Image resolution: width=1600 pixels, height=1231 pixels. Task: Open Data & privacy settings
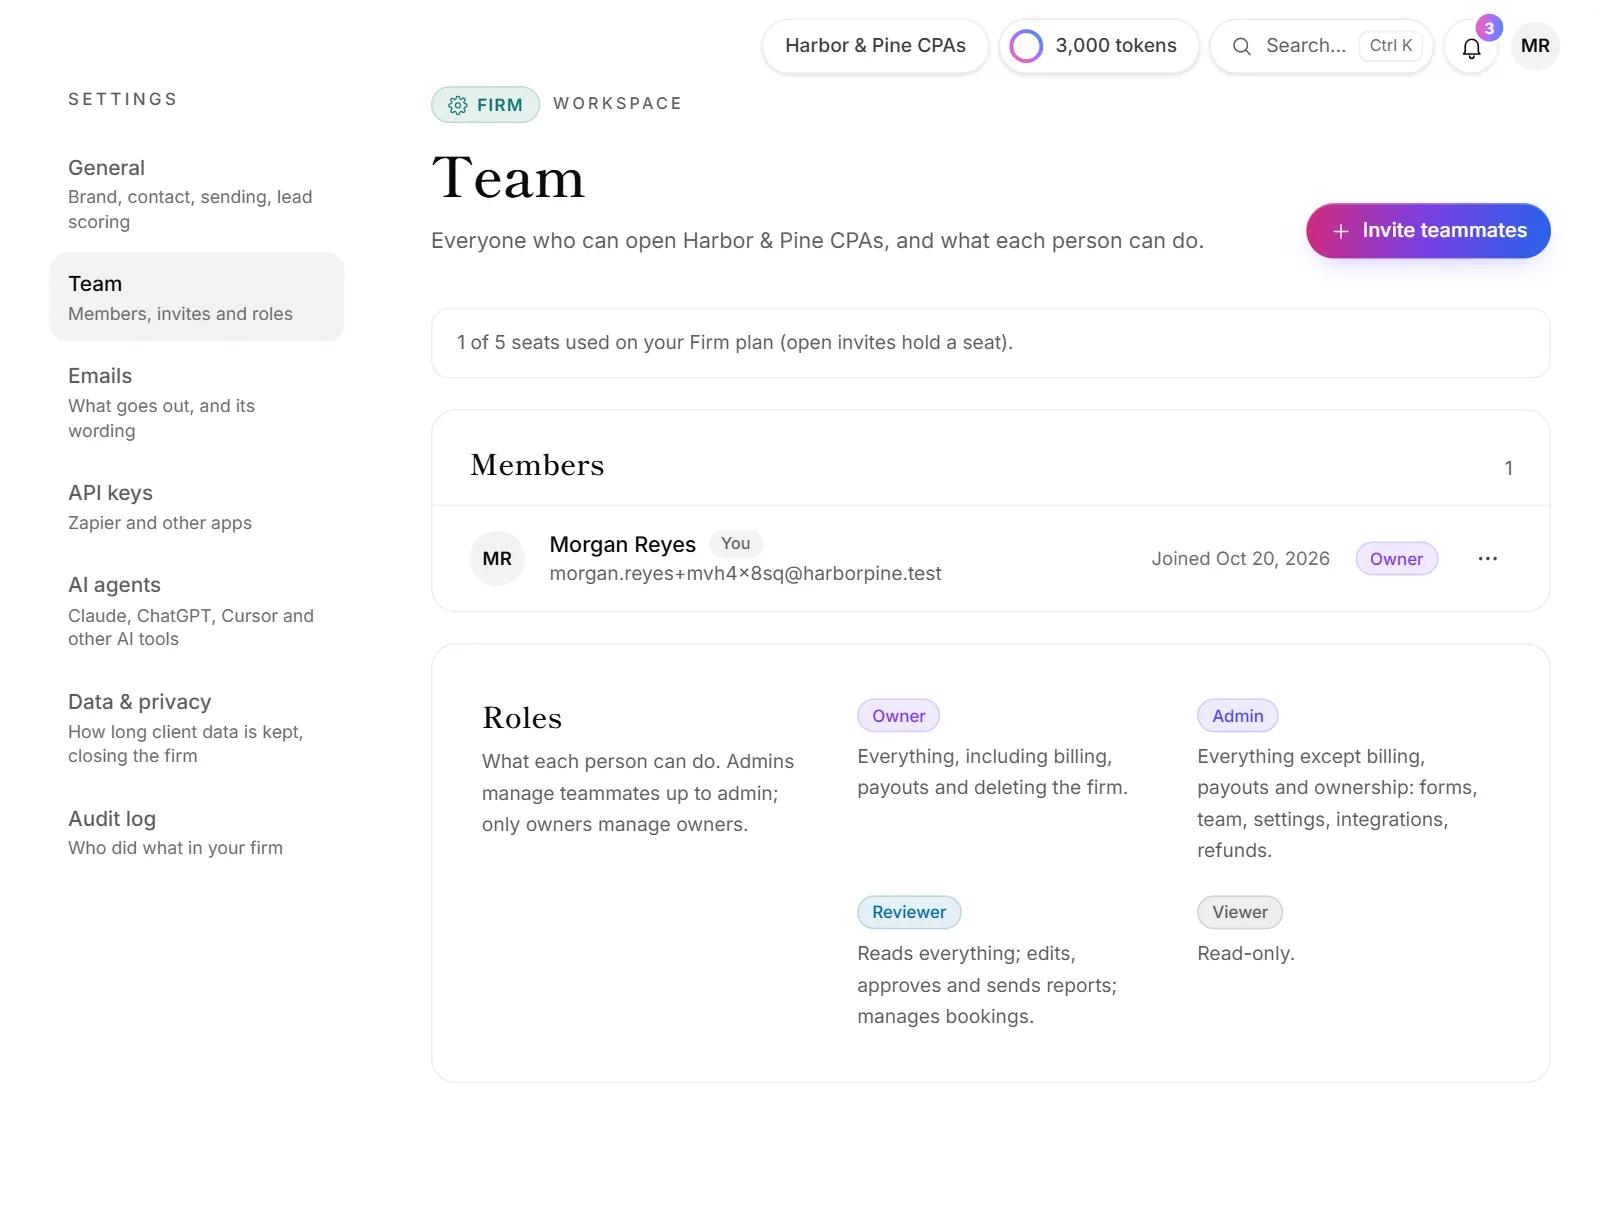click(197, 728)
